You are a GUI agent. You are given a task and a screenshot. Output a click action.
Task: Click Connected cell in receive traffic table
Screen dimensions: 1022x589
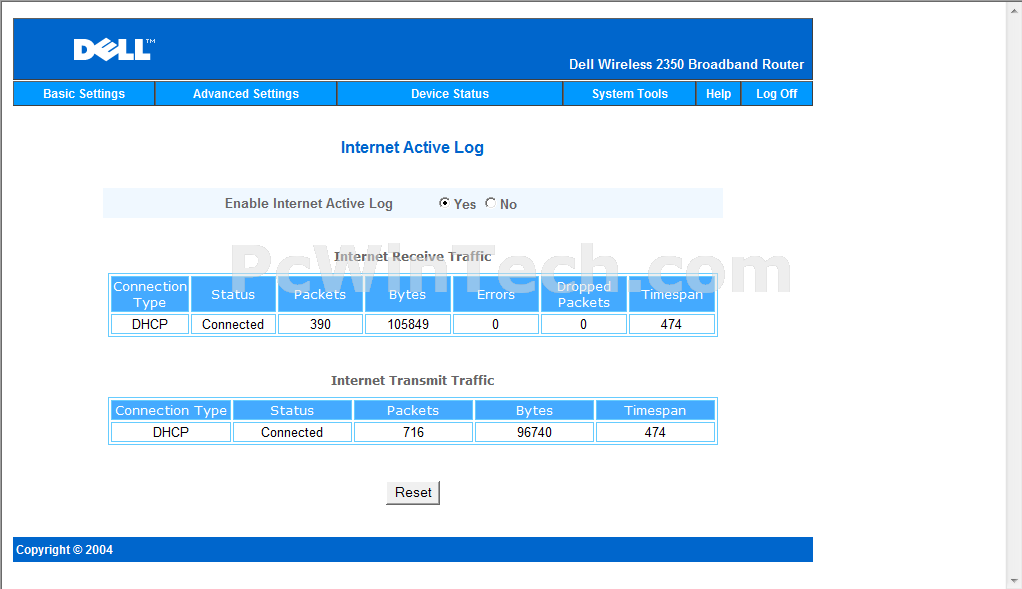click(233, 324)
